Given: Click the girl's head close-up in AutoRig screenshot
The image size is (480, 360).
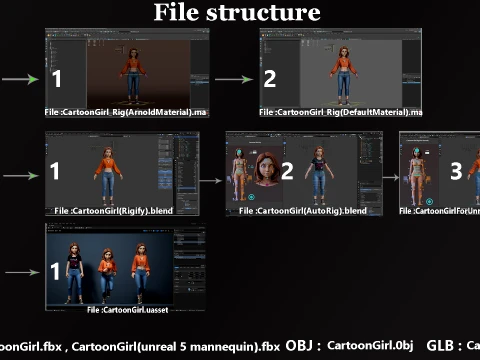Looking at the screenshot, I should coord(266,169).
